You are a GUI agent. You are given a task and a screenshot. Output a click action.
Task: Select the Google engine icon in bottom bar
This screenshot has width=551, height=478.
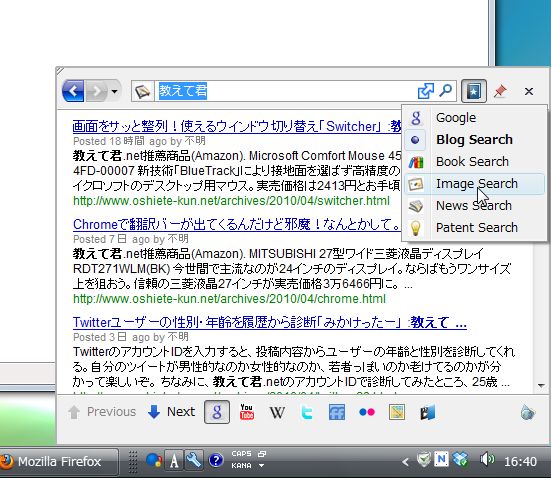[x=217, y=412]
